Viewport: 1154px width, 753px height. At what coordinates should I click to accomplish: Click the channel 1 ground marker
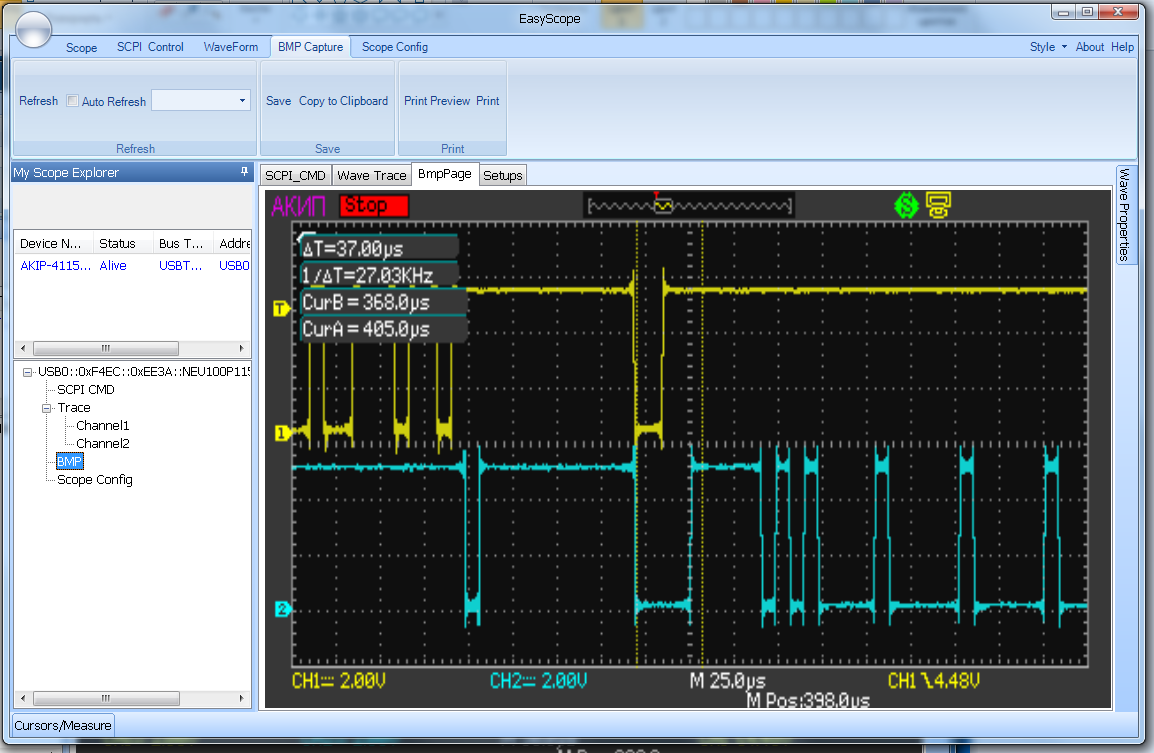(282, 433)
